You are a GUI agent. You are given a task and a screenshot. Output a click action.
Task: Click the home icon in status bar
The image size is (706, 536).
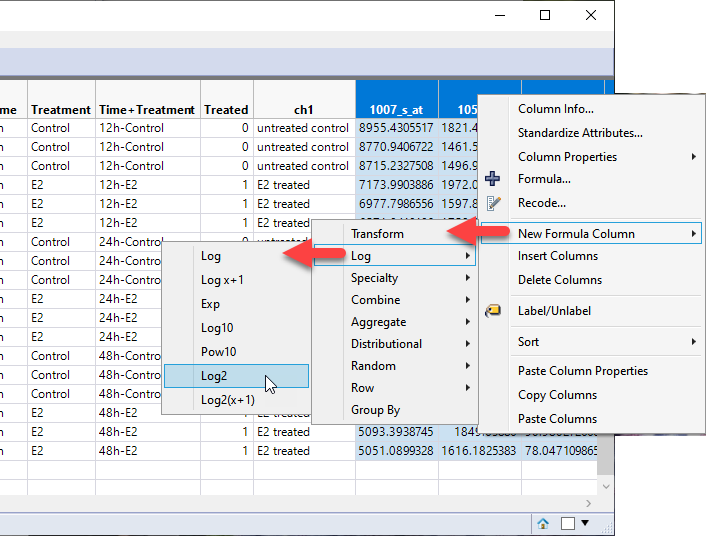pyautogui.click(x=543, y=523)
